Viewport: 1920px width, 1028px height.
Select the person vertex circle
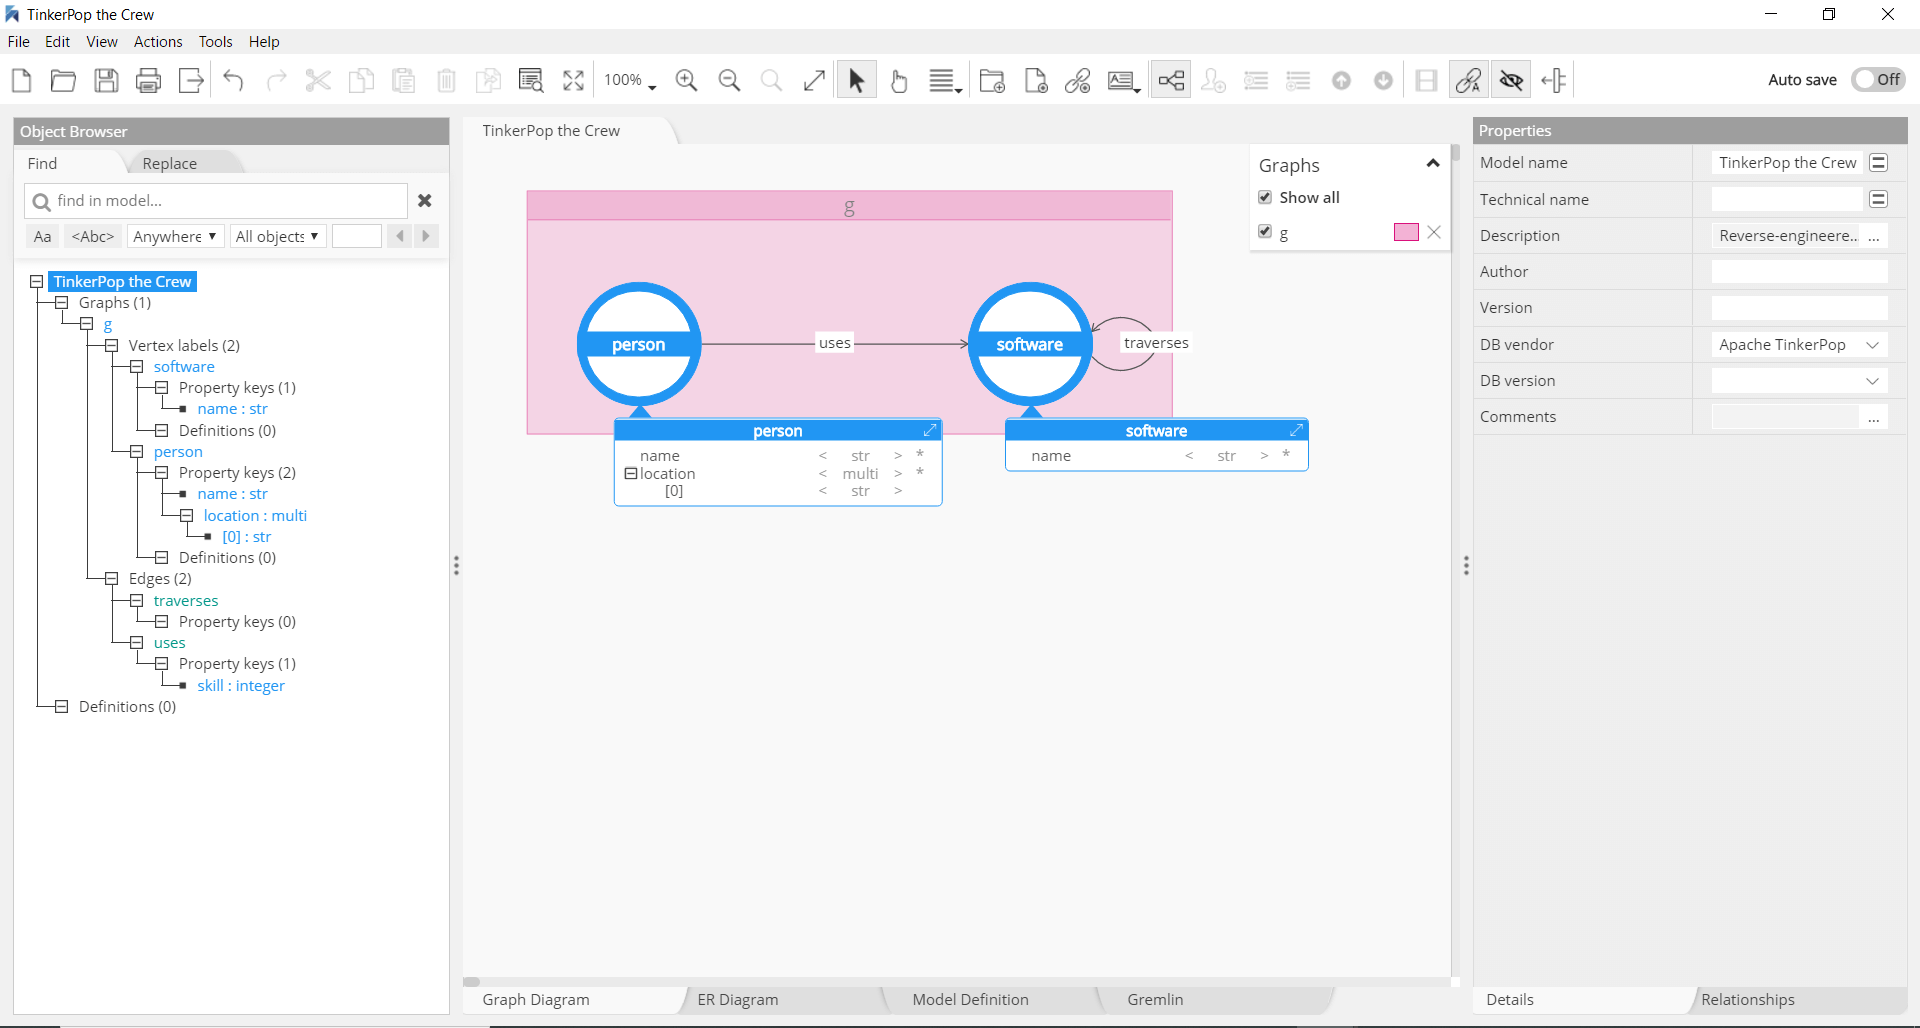click(639, 345)
